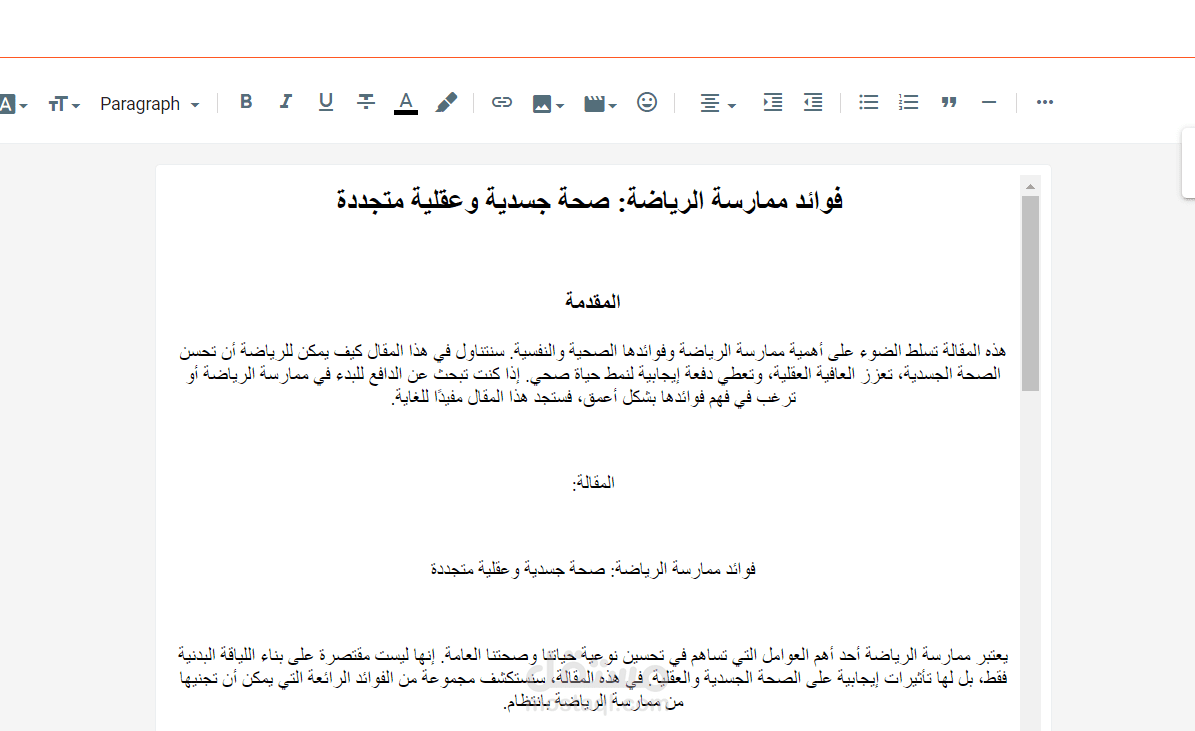Open the font size dropdown
This screenshot has width=1195, height=731.
coord(64,104)
